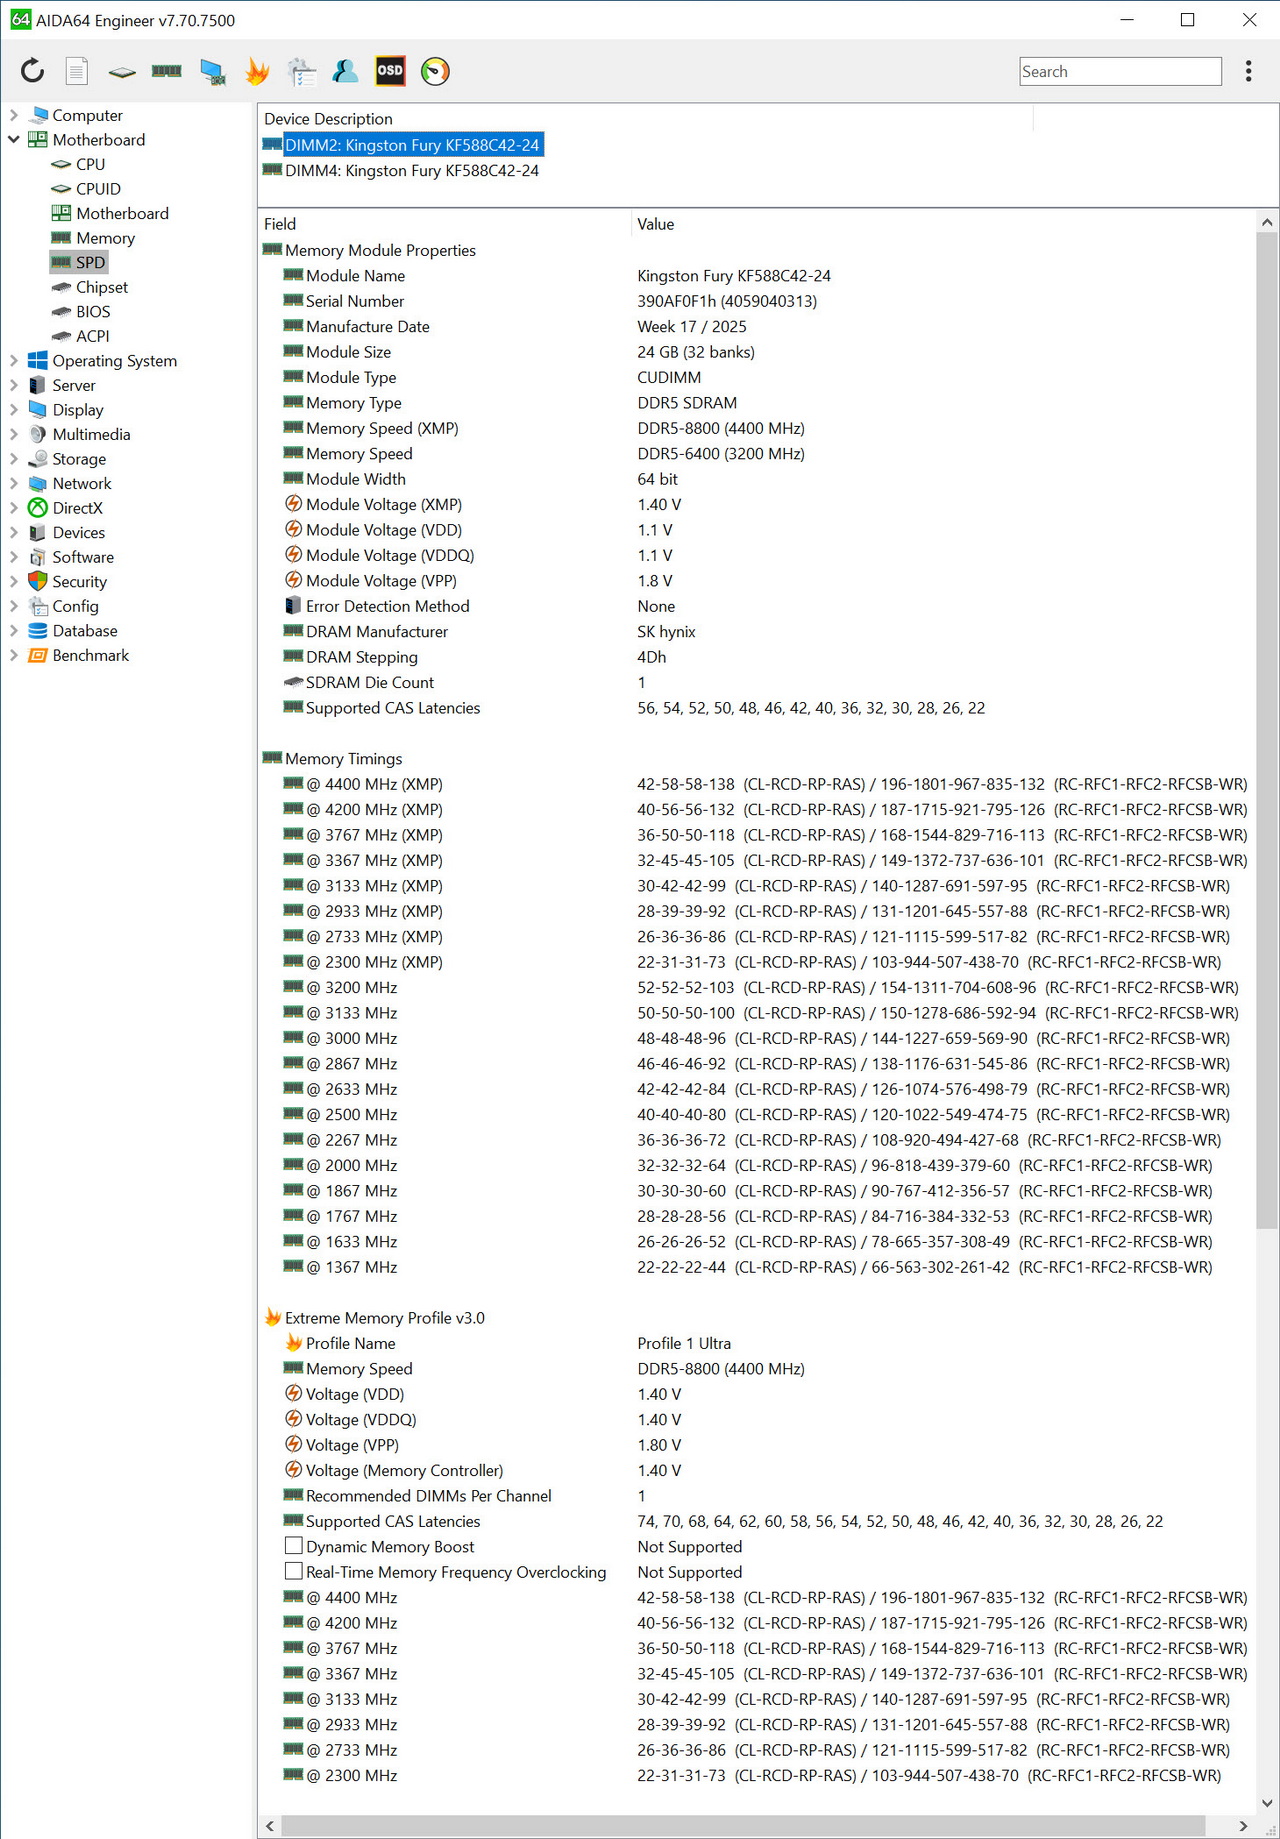
Task: Select Chipset in the sidebar tree
Action: pos(102,287)
